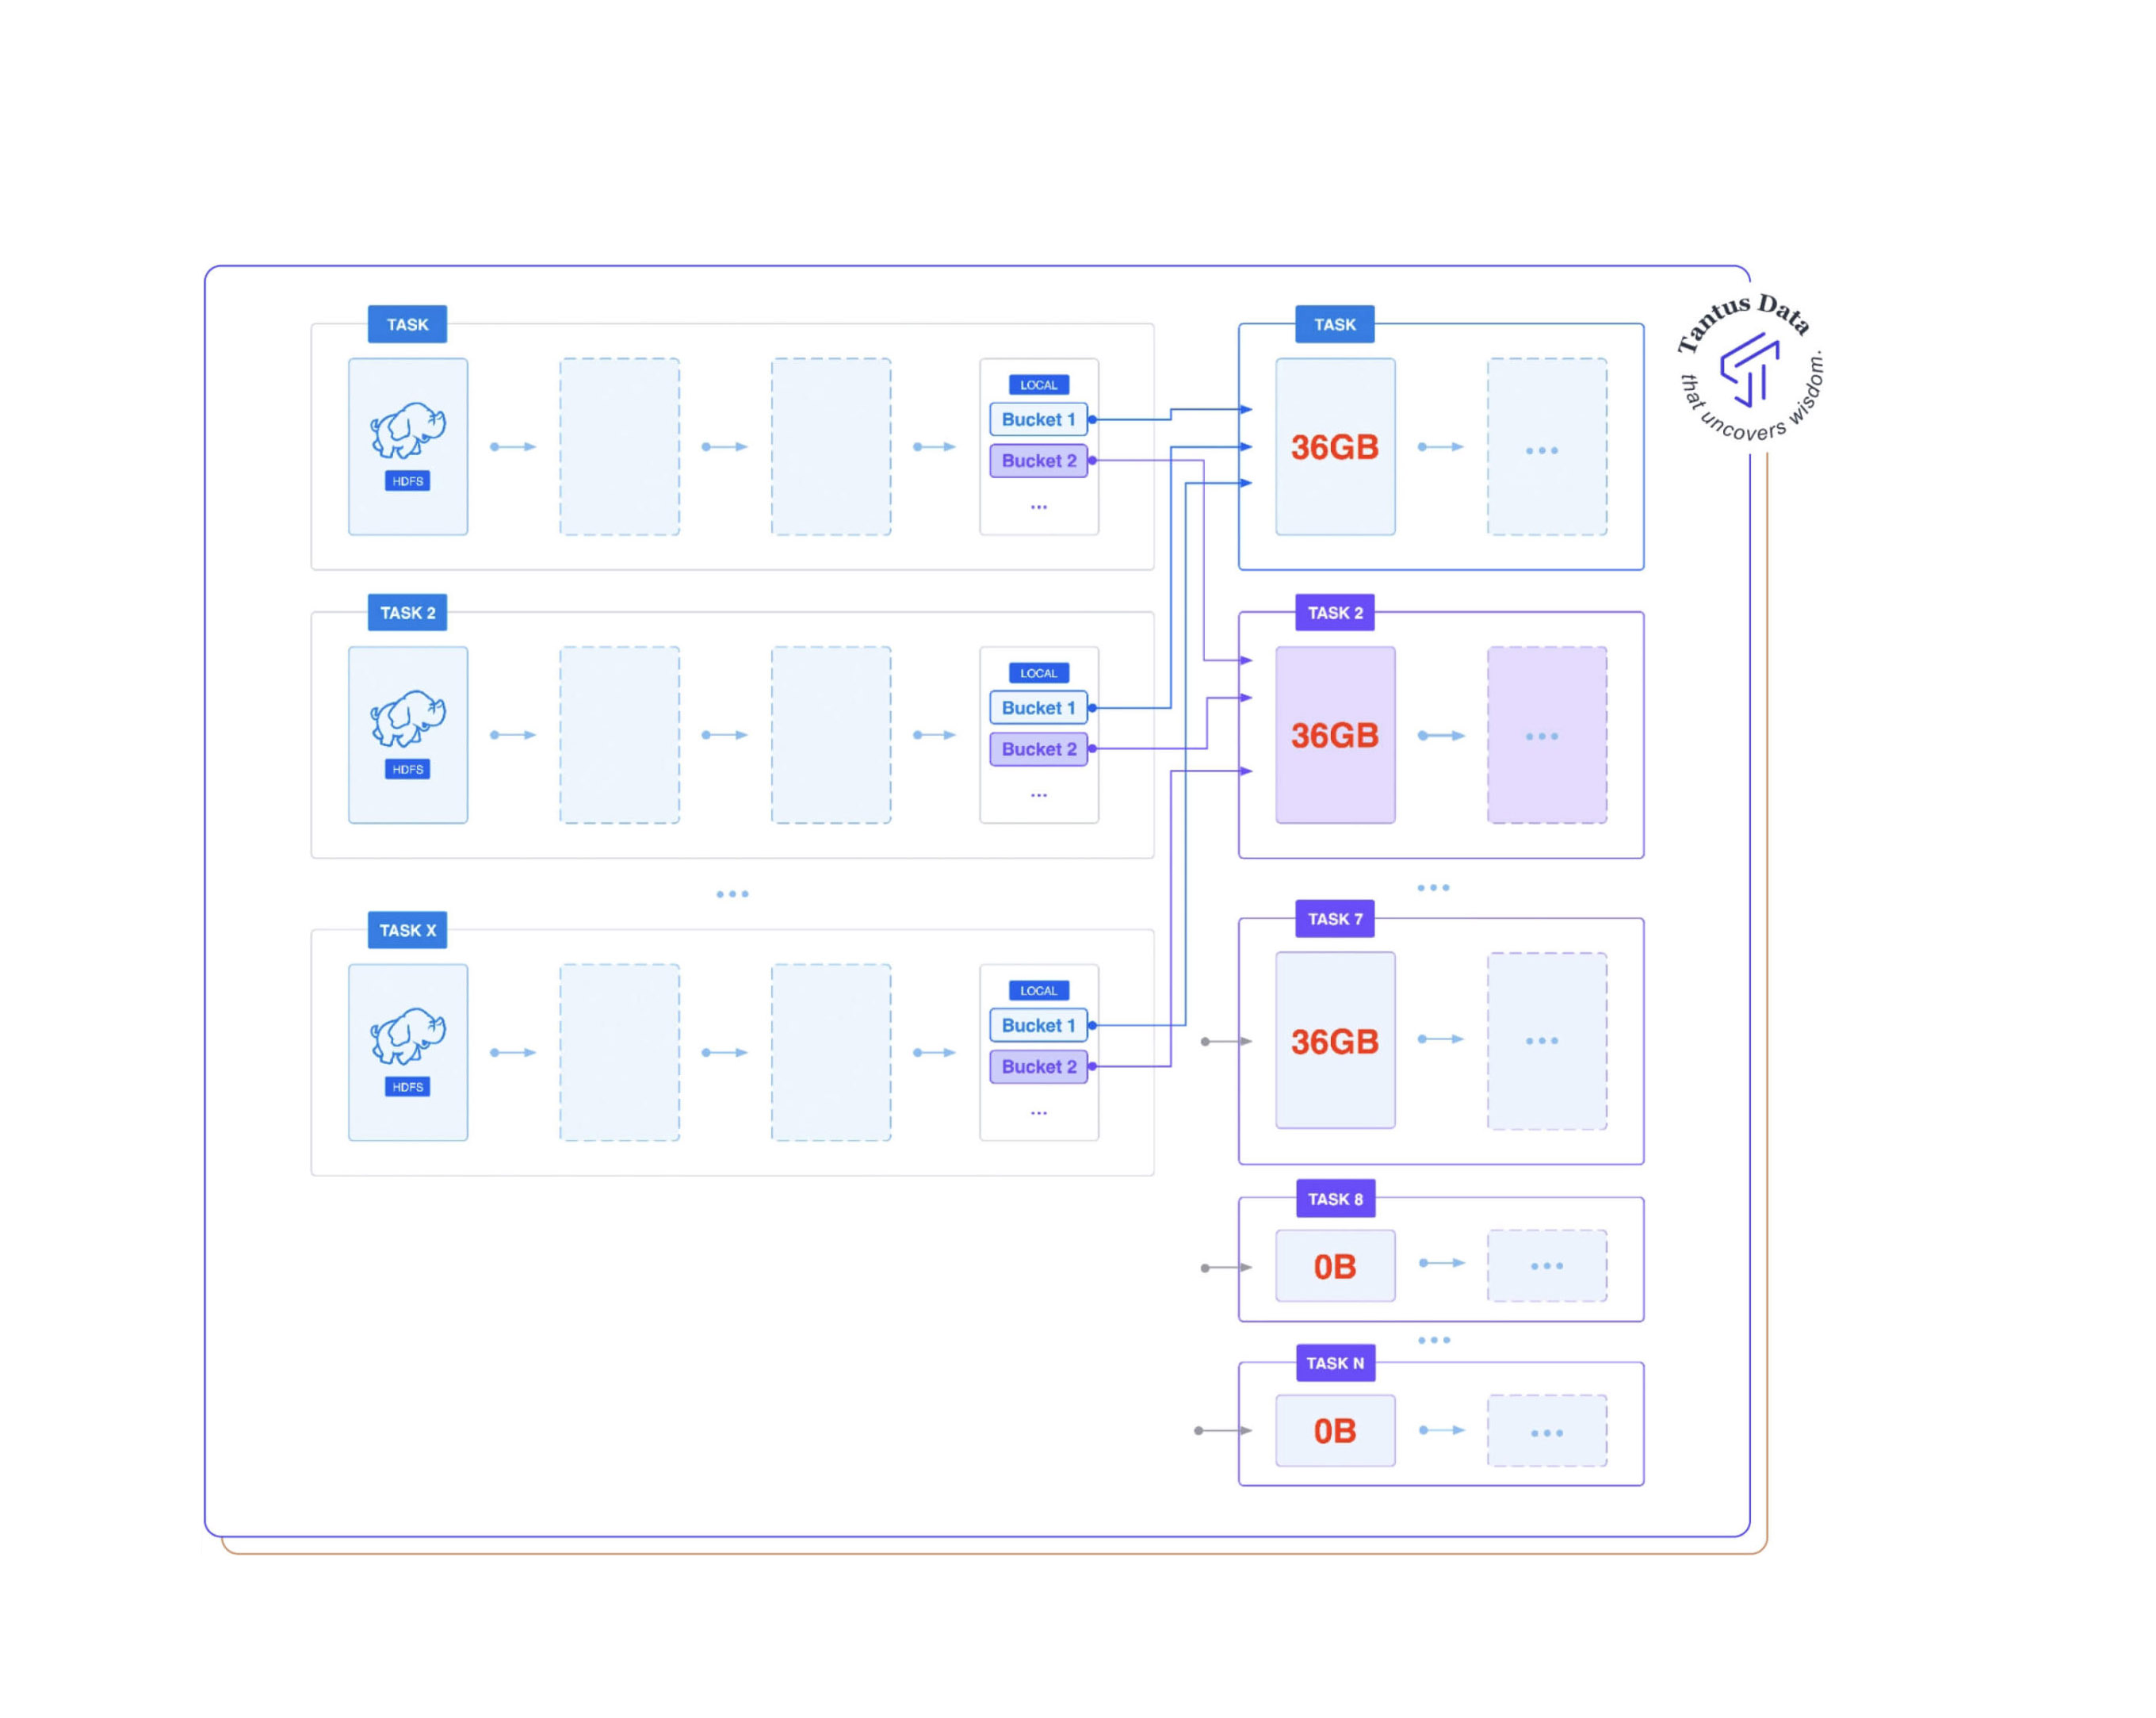Select Bucket 1 in TASK X

point(1038,1025)
